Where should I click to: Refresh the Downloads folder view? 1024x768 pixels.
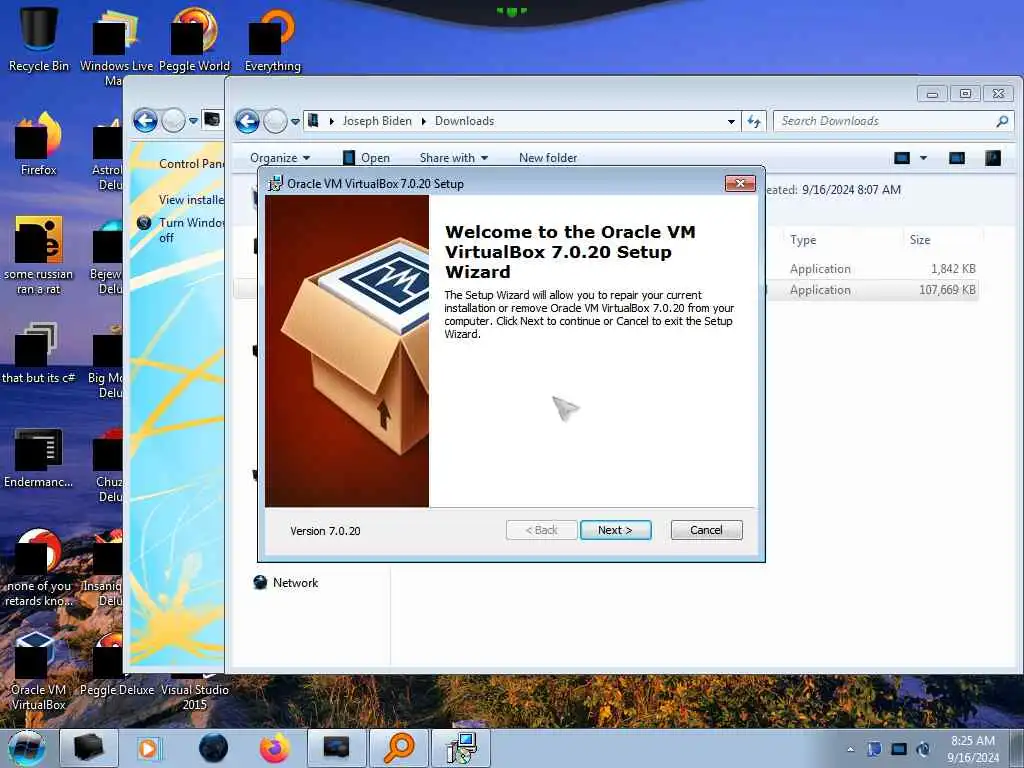pyautogui.click(x=754, y=121)
